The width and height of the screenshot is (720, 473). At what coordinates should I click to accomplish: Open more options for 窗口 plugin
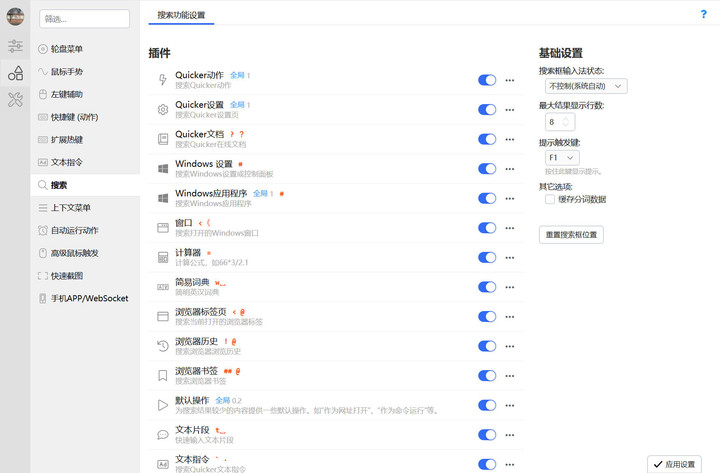point(510,228)
